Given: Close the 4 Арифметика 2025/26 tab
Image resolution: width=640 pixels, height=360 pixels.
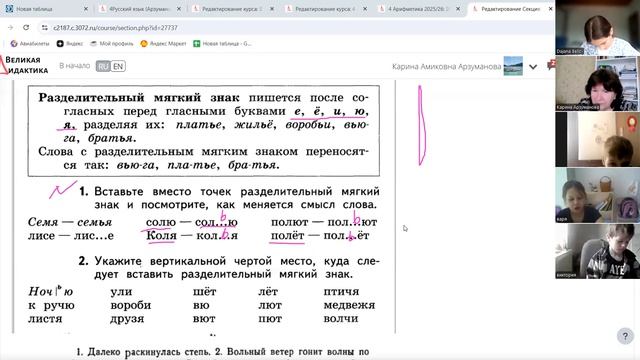Looking at the screenshot, I should coord(458,9).
